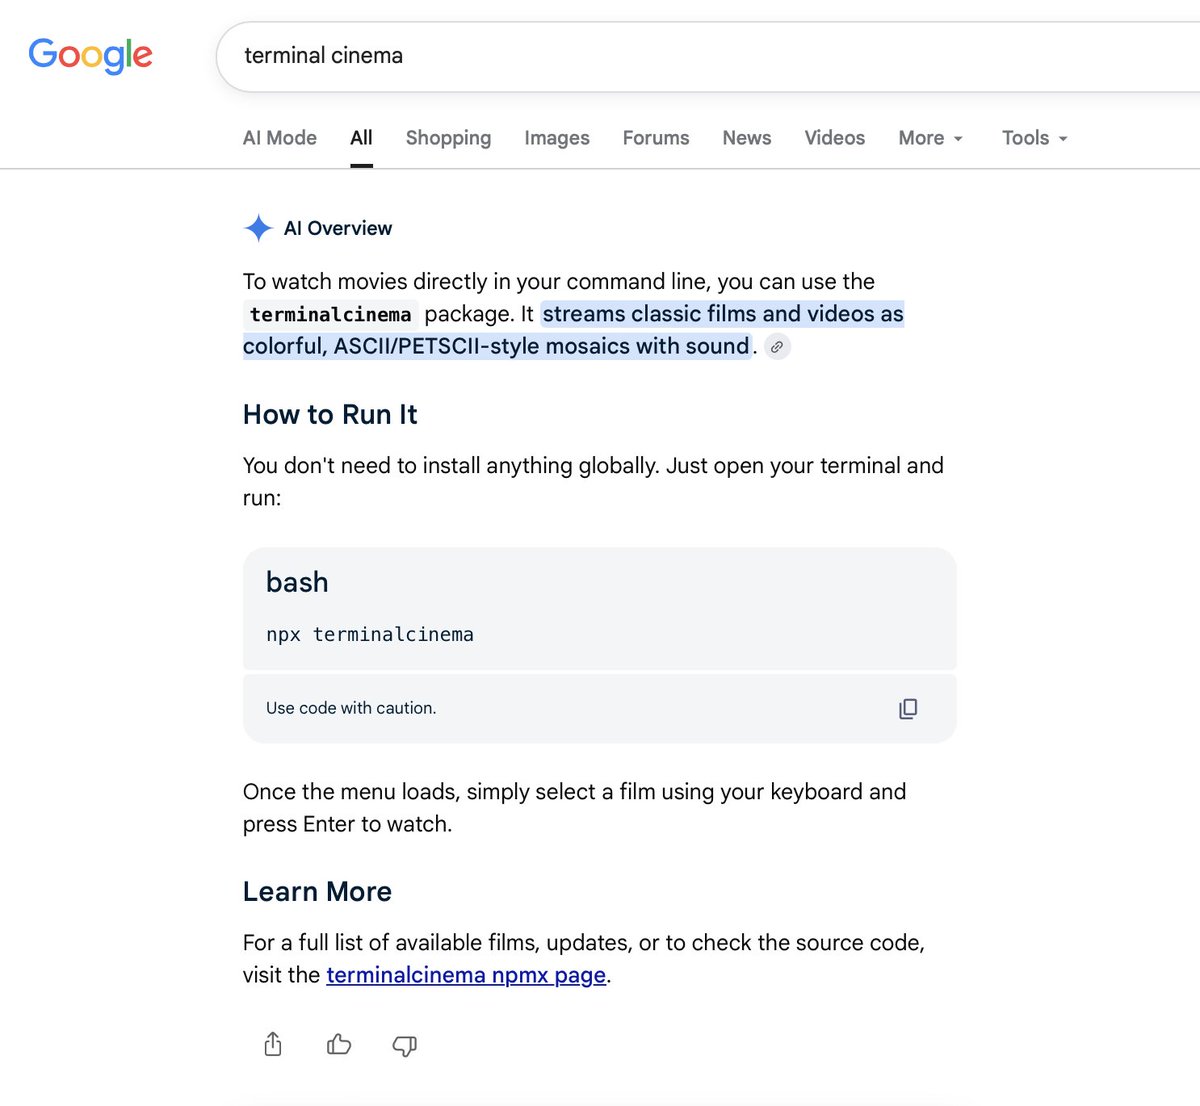Click the 'Learn More' heading

point(317,892)
